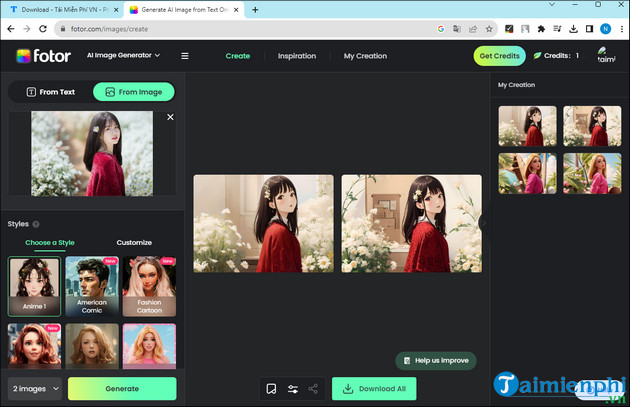The height and width of the screenshot is (407, 630).
Task: Select the From Text mode
Action: (x=51, y=92)
